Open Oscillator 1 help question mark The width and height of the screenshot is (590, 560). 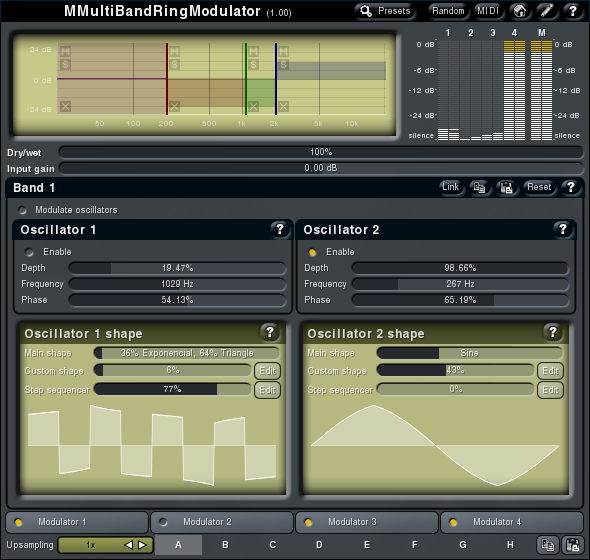[x=280, y=229]
